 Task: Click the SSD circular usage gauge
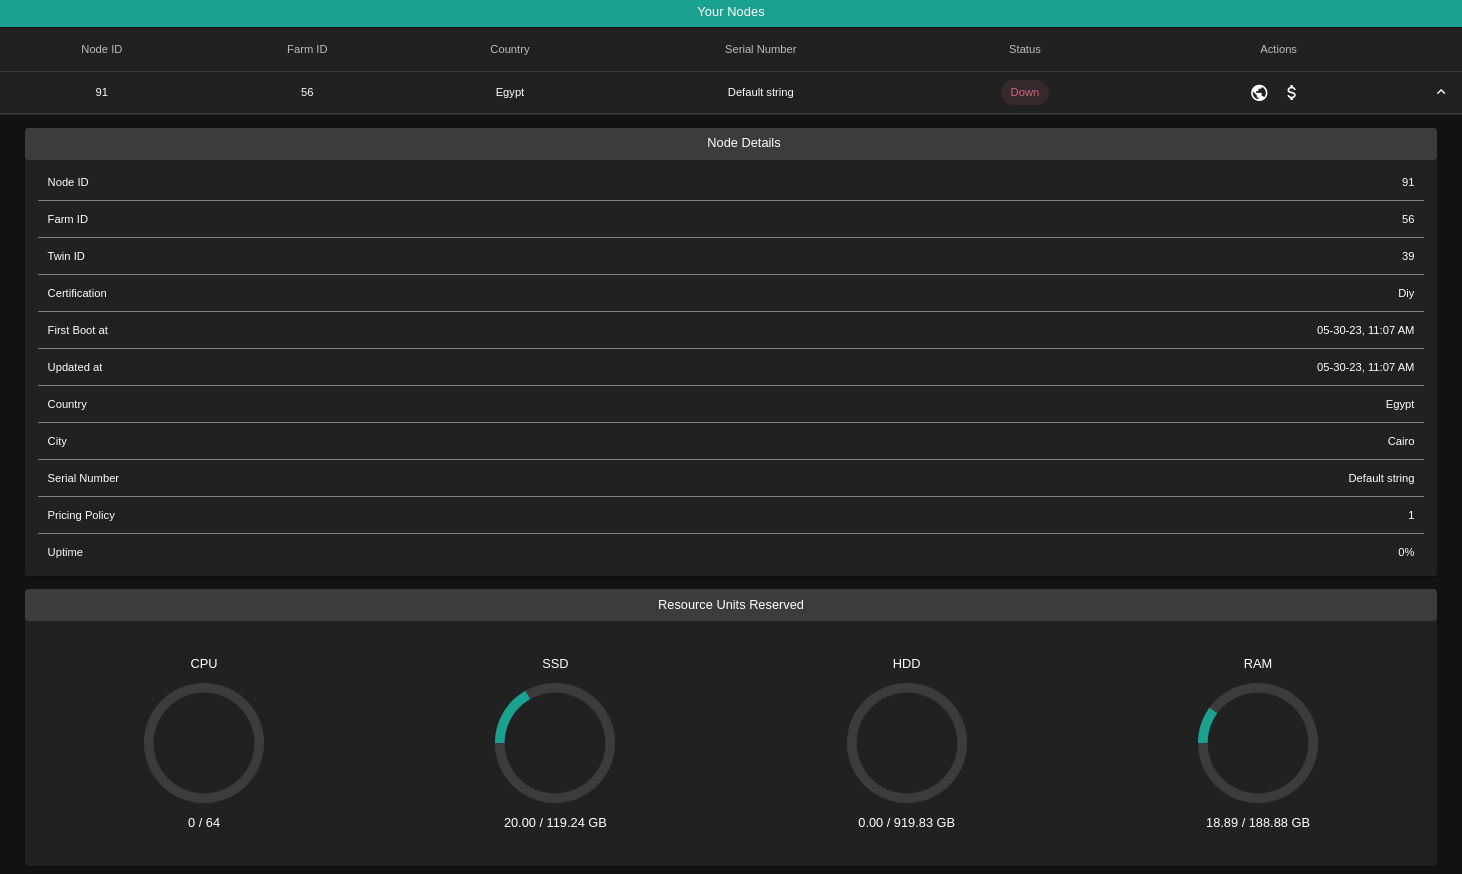[555, 743]
